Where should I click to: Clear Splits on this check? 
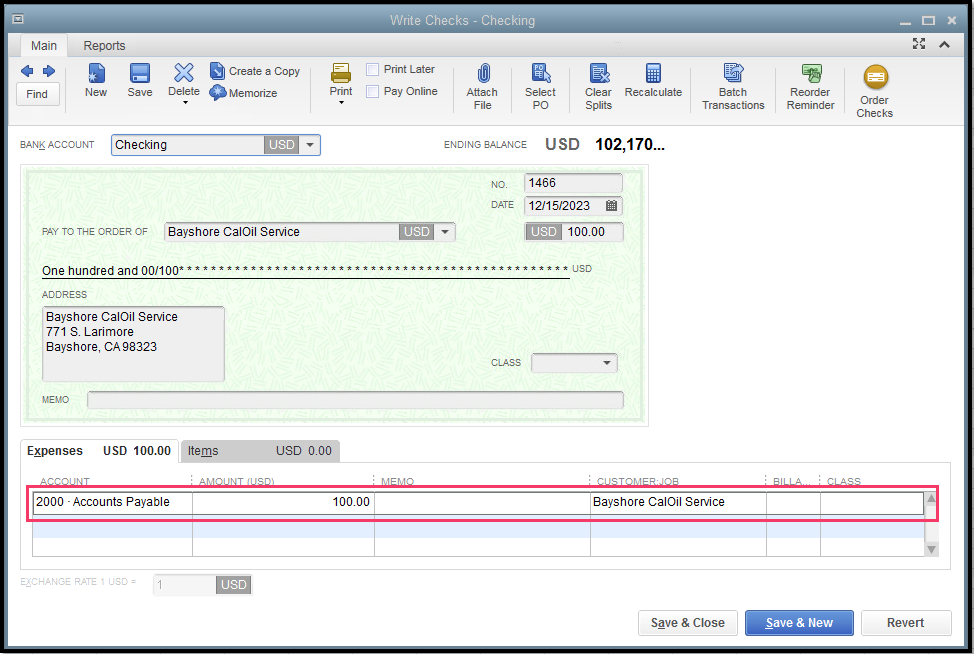[598, 86]
